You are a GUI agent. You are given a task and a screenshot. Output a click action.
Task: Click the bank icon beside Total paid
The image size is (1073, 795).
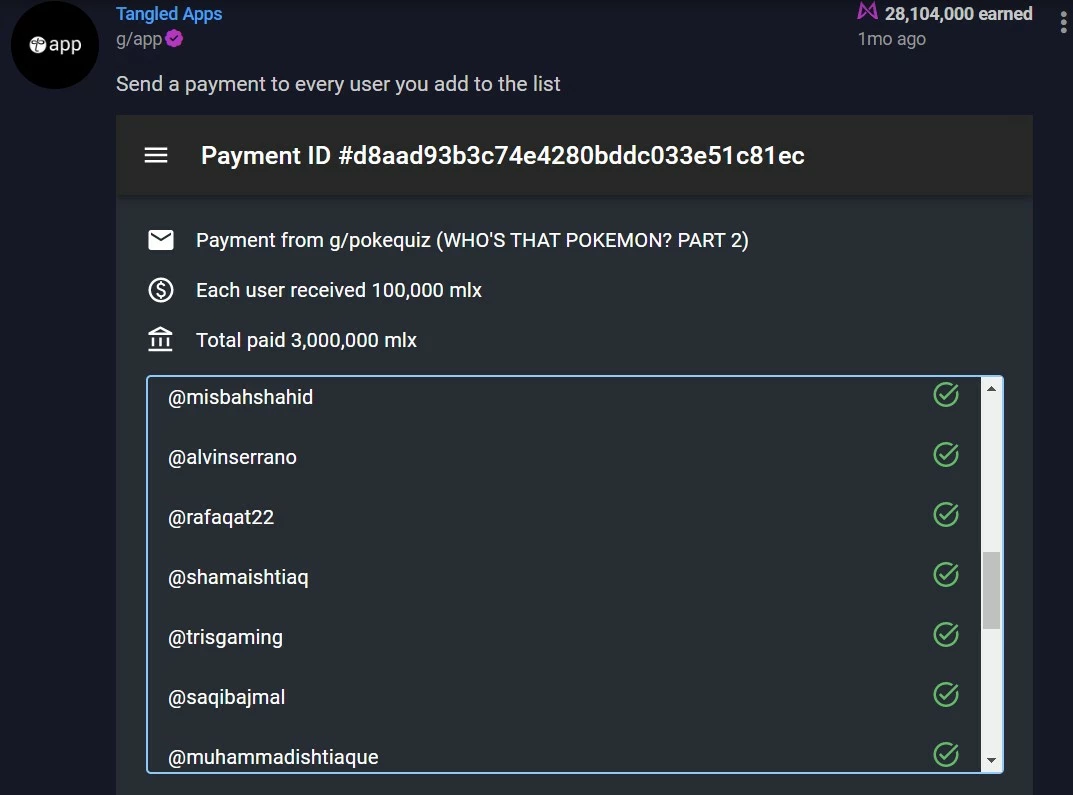(161, 339)
